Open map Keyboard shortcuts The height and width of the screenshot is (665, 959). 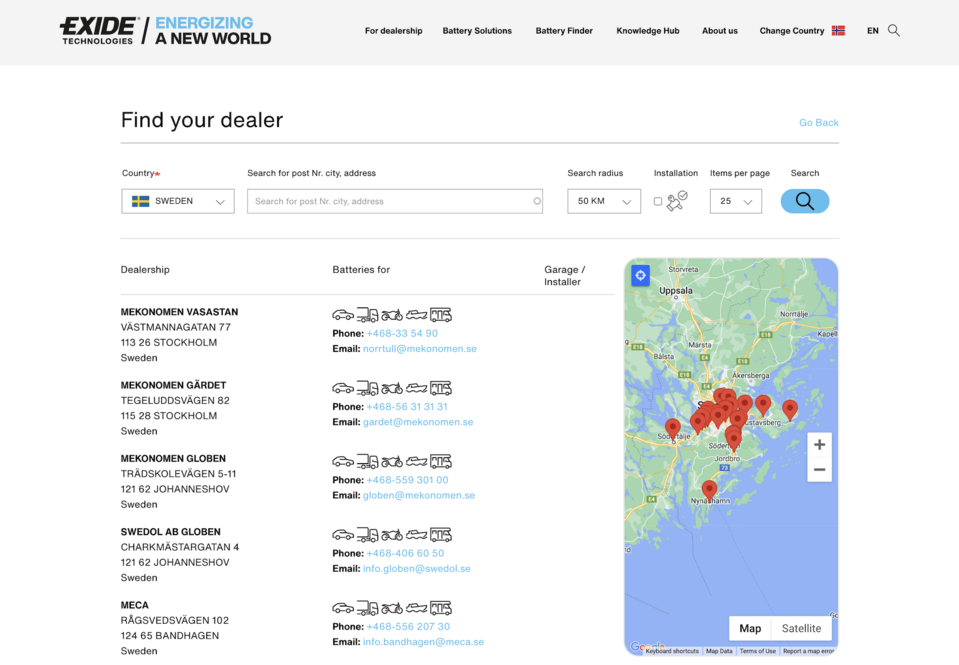click(x=672, y=651)
